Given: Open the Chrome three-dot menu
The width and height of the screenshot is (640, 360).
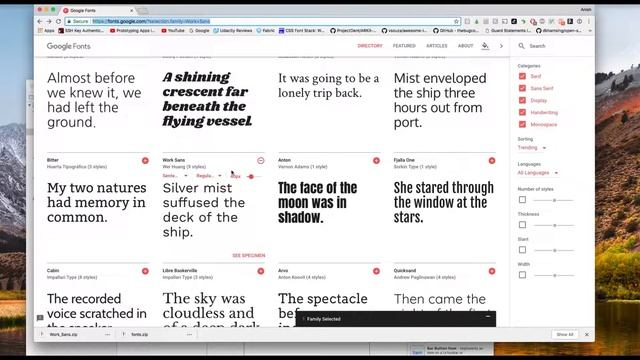Looking at the screenshot, I should pos(589,21).
